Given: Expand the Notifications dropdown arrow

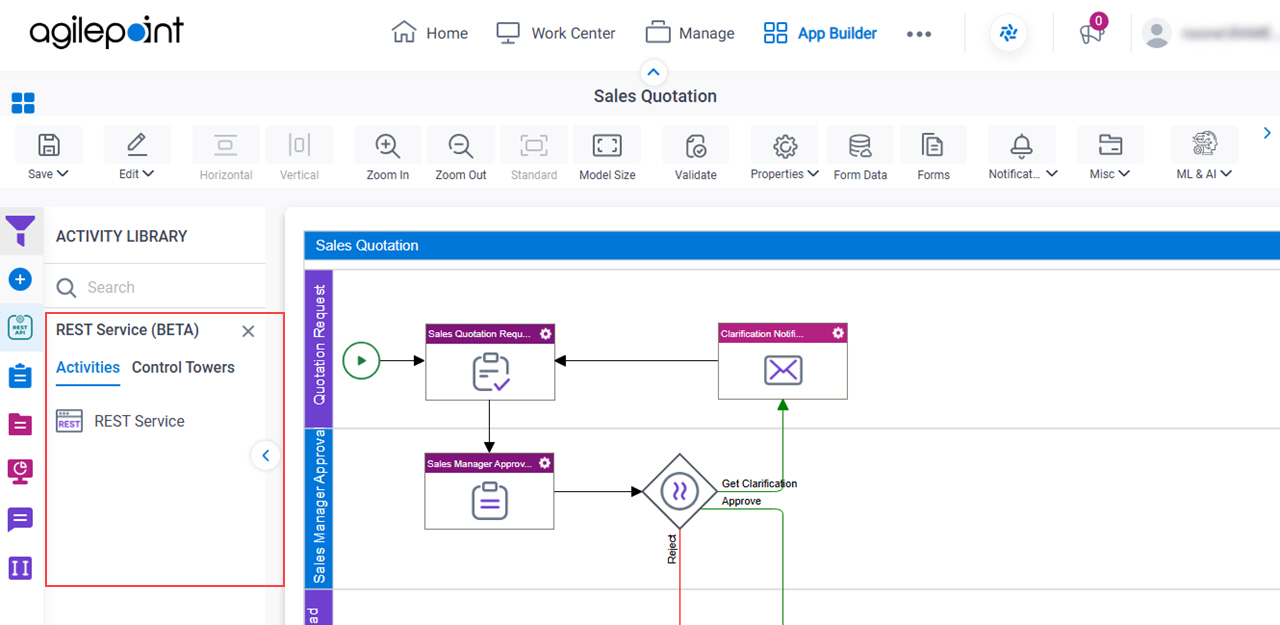Looking at the screenshot, I should pos(1051,174).
